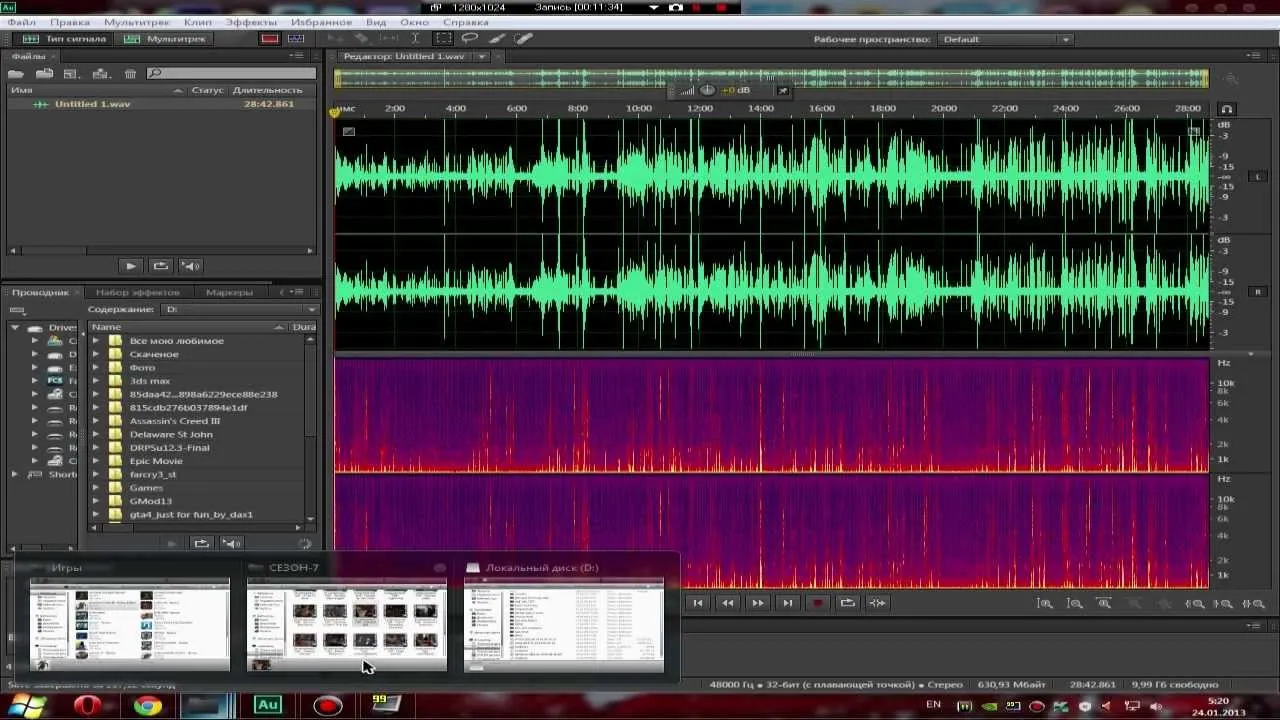Toggle spectral frequency display button
Image resolution: width=1280 pixels, height=720 pixels.
[269, 39]
